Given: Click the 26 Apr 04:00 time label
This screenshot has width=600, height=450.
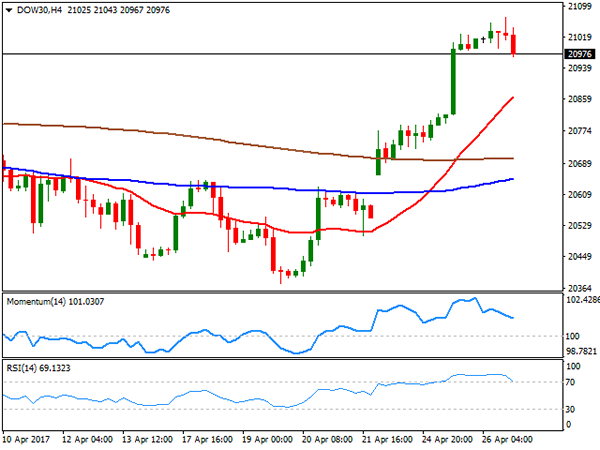Looking at the screenshot, I should pos(507,439).
